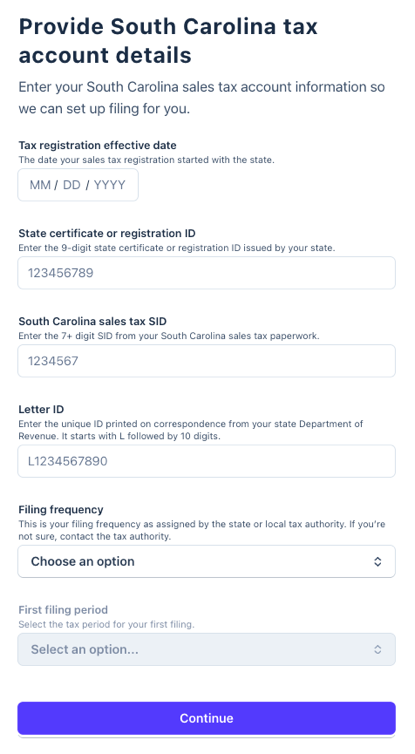415x754 pixels.
Task: Click the 'Tax registration effective date' label
Action: [98, 145]
